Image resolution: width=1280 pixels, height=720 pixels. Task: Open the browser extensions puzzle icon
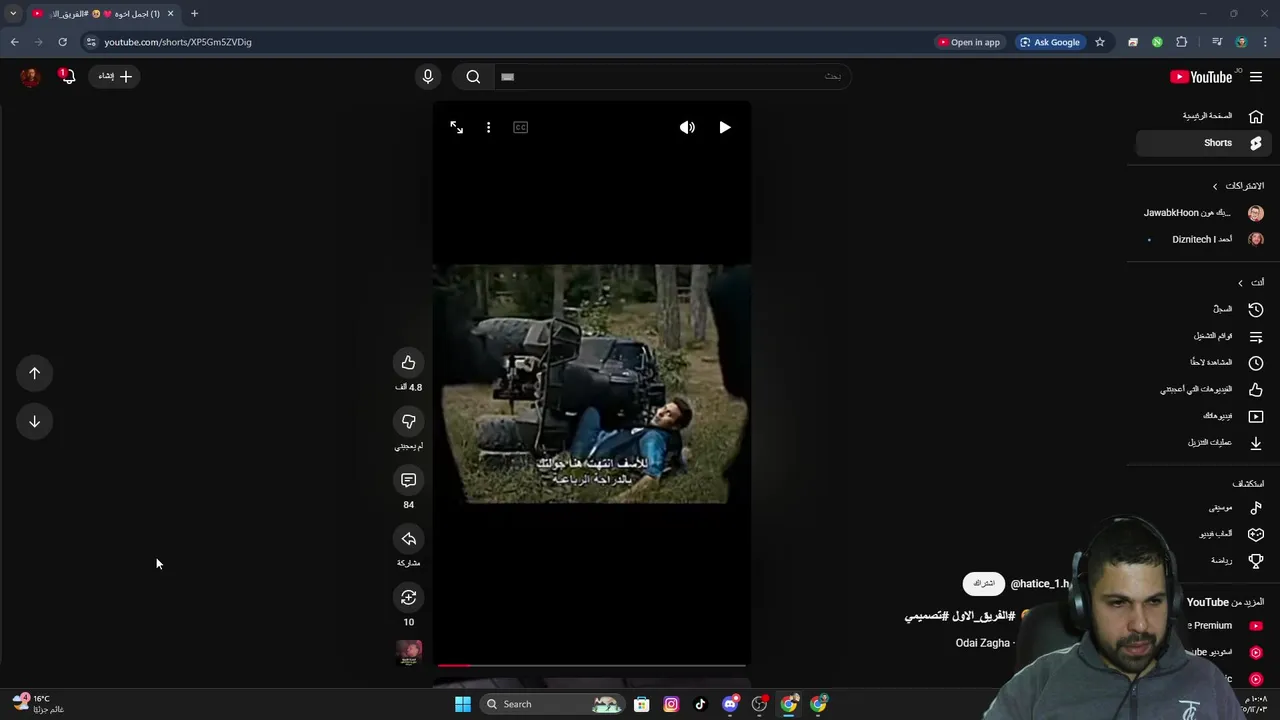(x=1182, y=42)
